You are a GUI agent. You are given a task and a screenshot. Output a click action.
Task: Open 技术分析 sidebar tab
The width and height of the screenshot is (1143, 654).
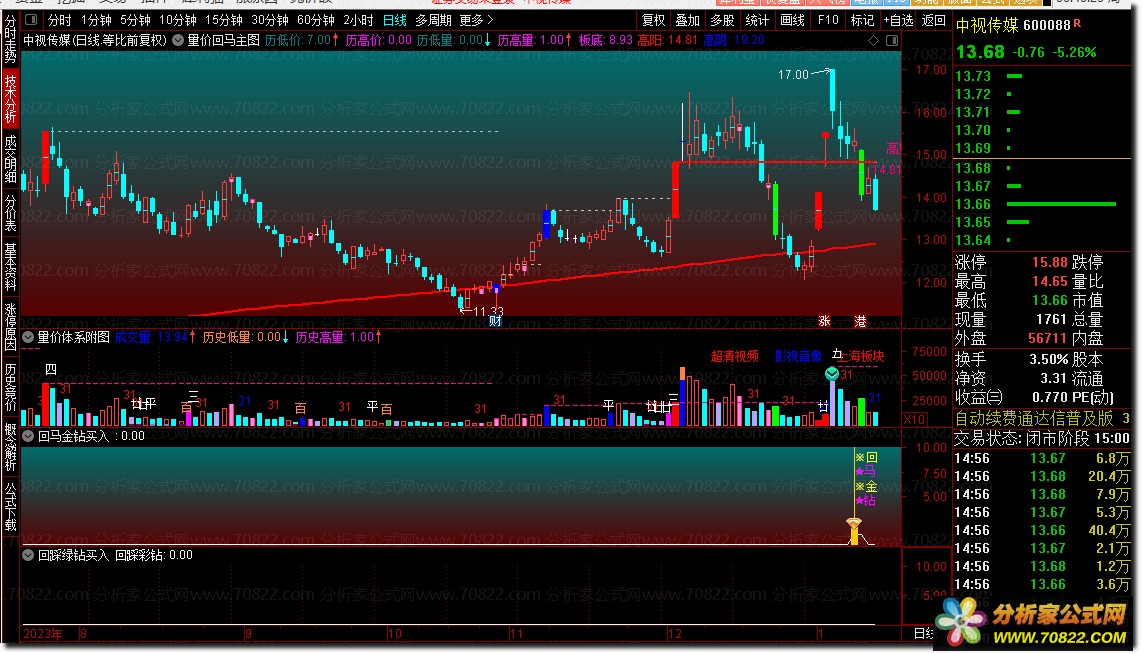coord(10,98)
